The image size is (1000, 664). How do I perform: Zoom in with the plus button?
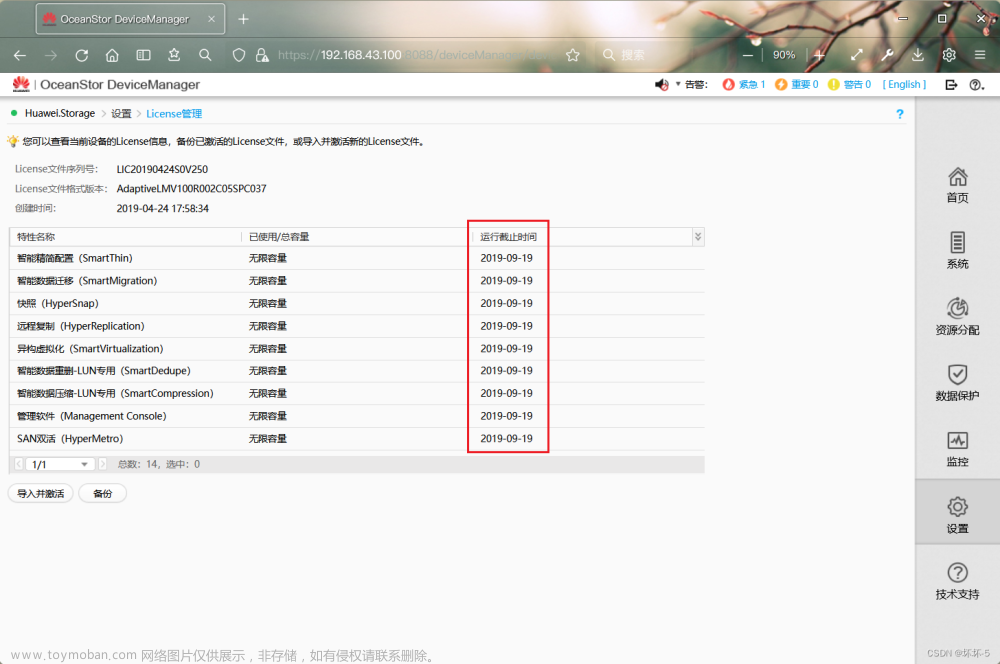[820, 55]
